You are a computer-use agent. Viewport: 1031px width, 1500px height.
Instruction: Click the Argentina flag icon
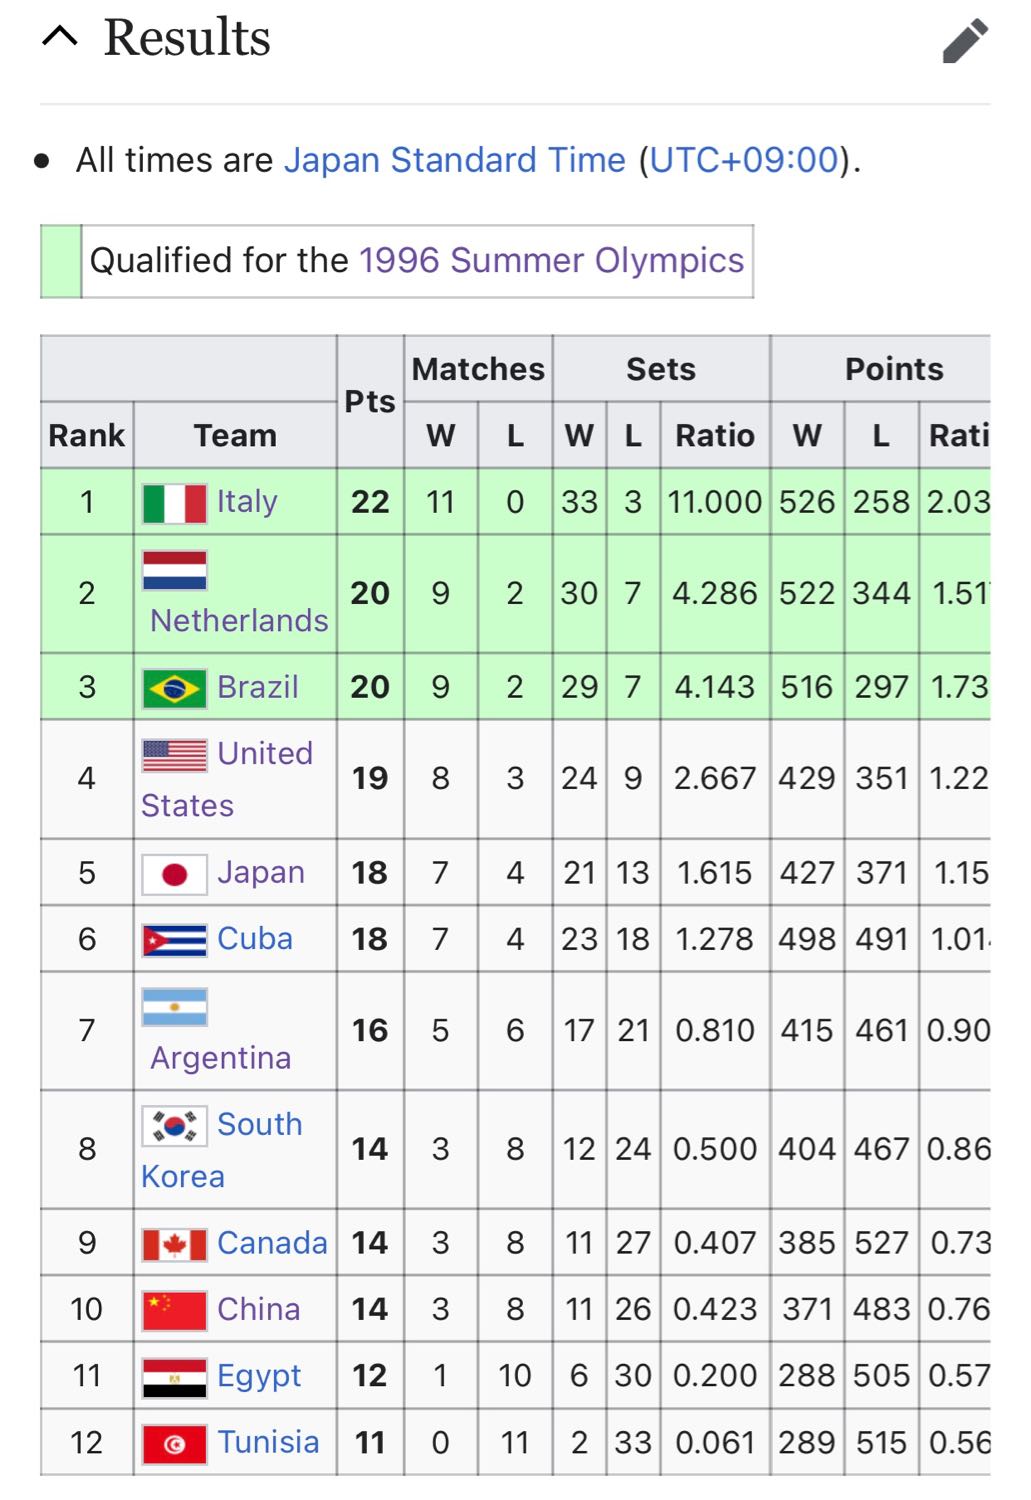175,1007
